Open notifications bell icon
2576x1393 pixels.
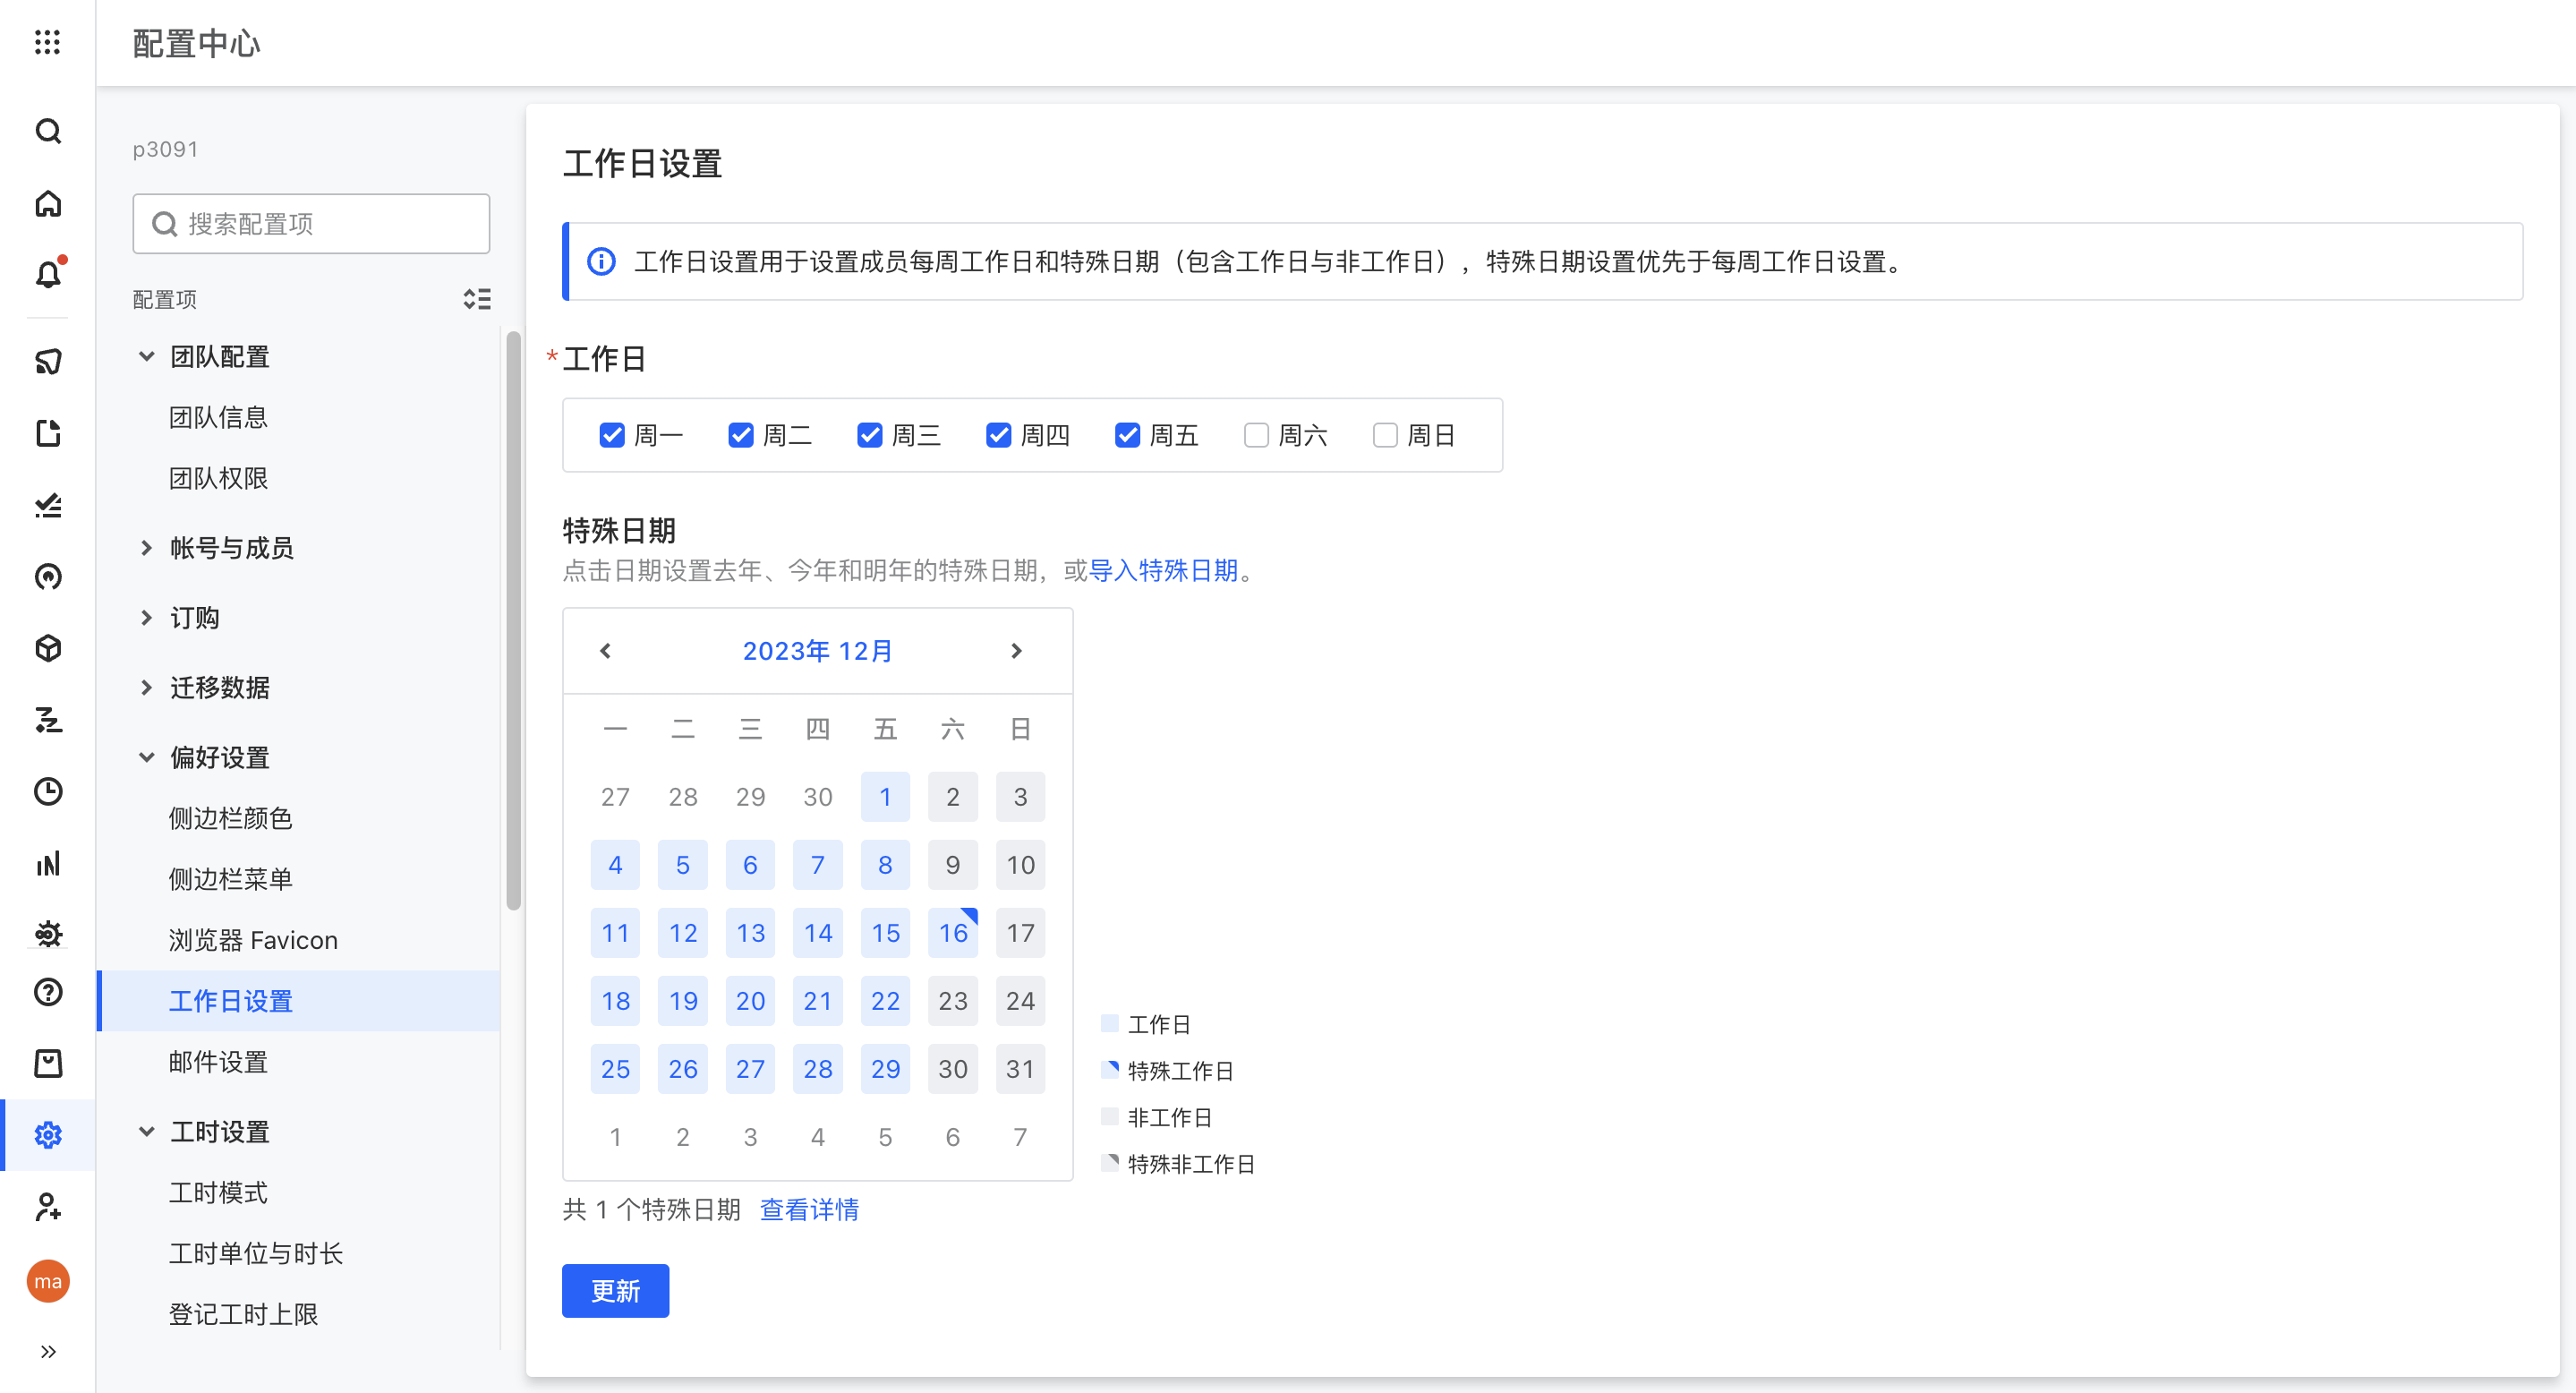coord(48,275)
